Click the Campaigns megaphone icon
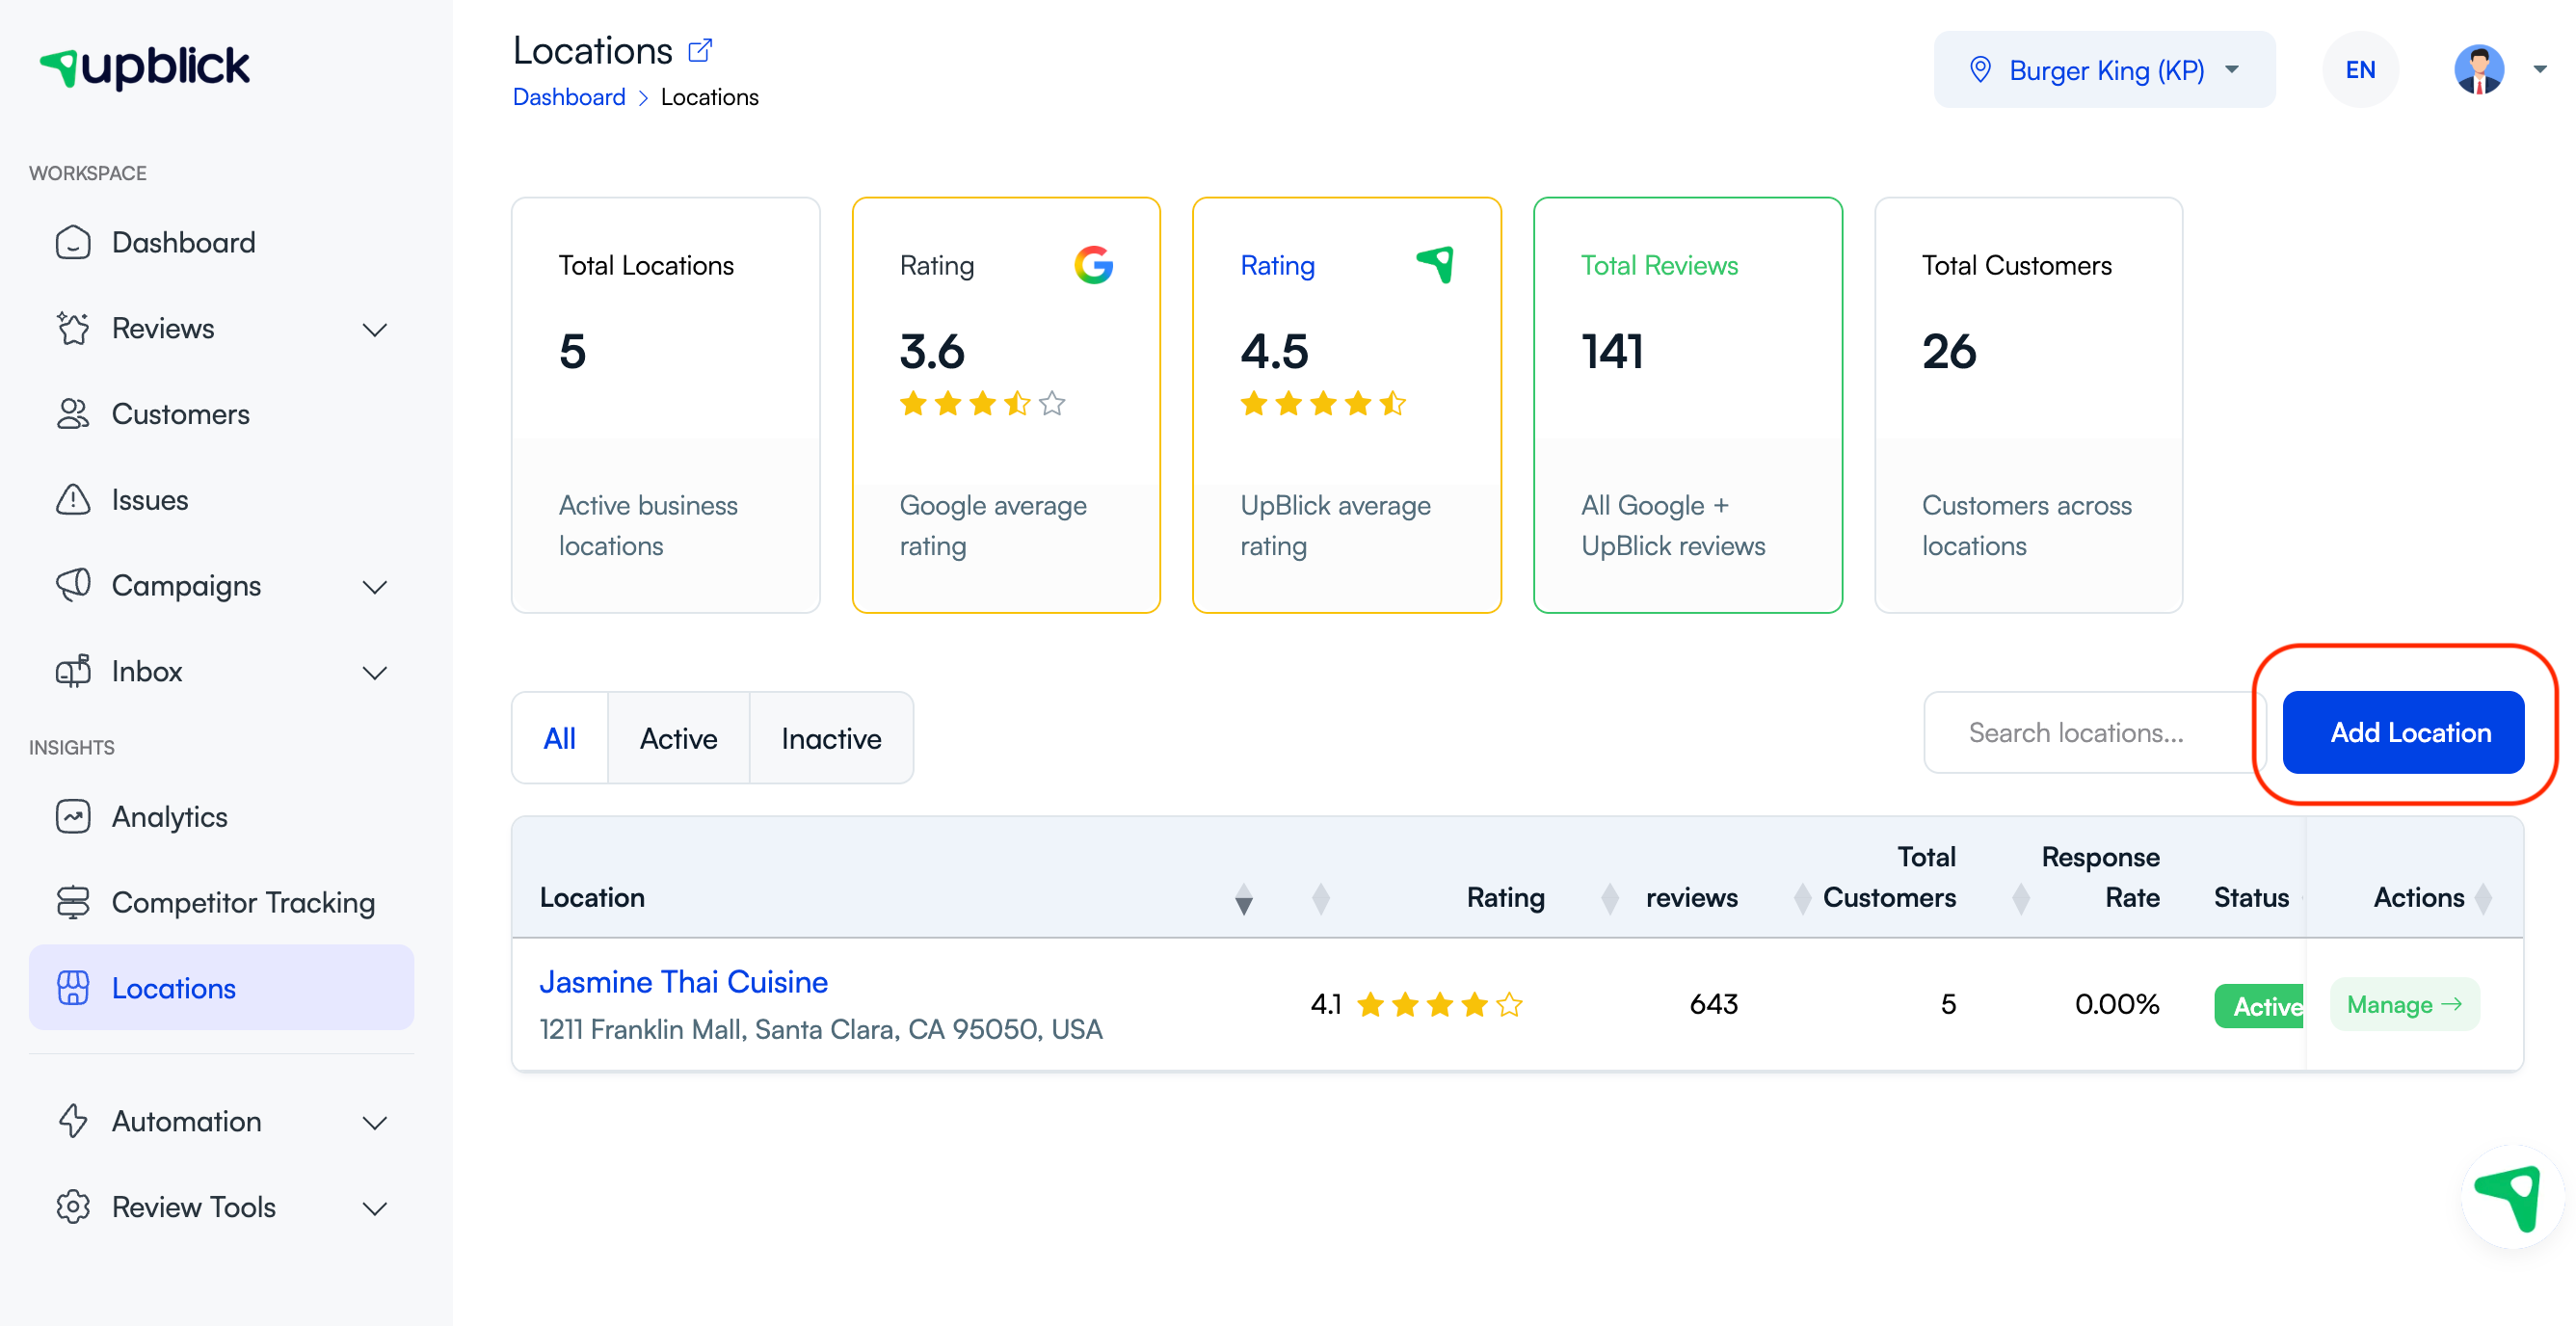This screenshot has width=2576, height=1326. (73, 586)
